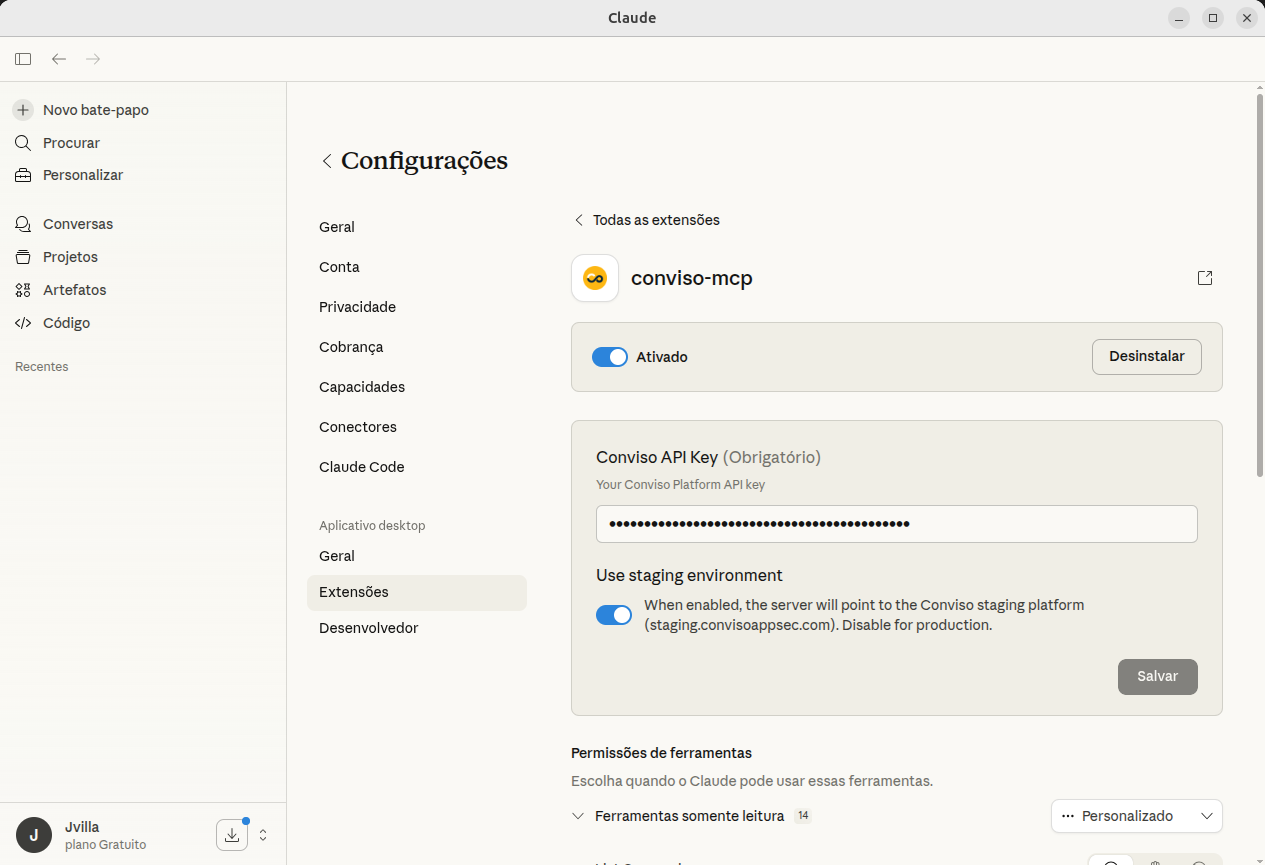This screenshot has width=1265, height=865.
Task: Click the Projetos icon in sidebar
Action: 23,257
